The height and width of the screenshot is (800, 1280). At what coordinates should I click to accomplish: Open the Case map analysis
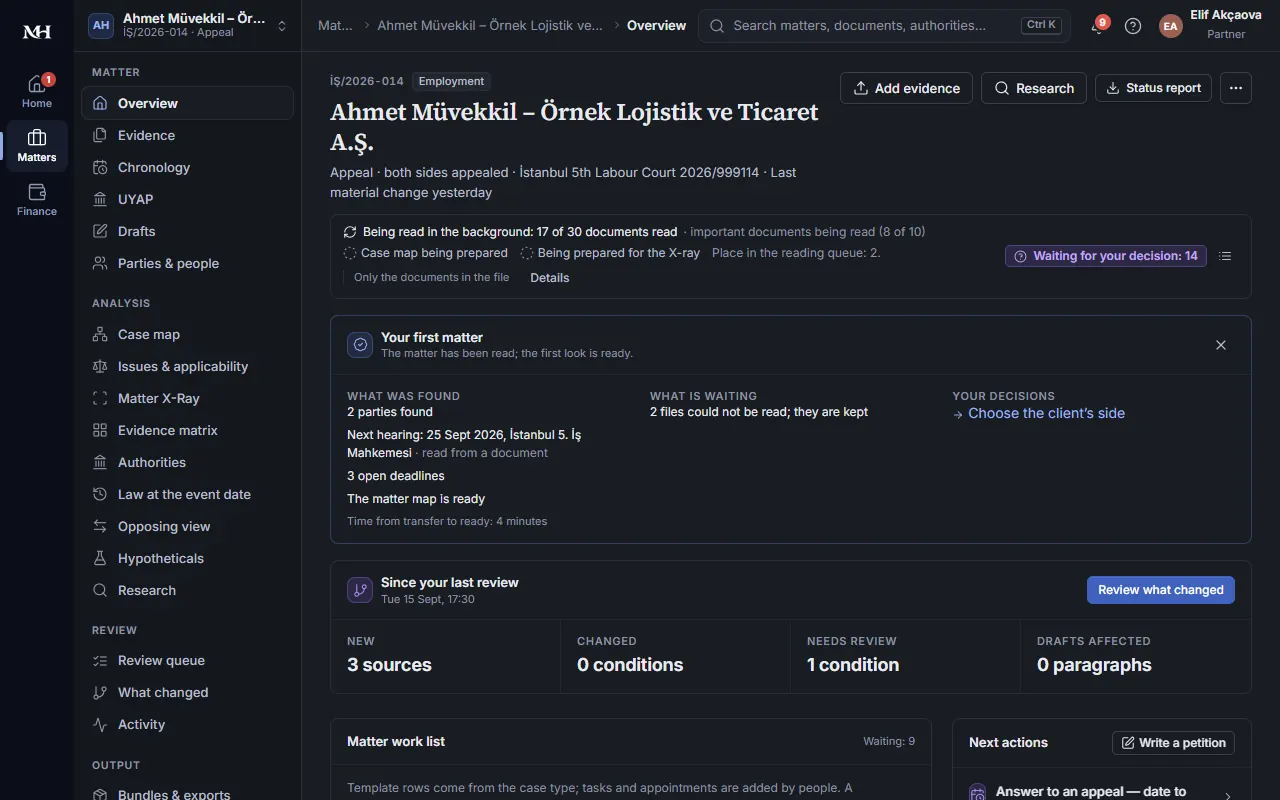tap(187, 334)
